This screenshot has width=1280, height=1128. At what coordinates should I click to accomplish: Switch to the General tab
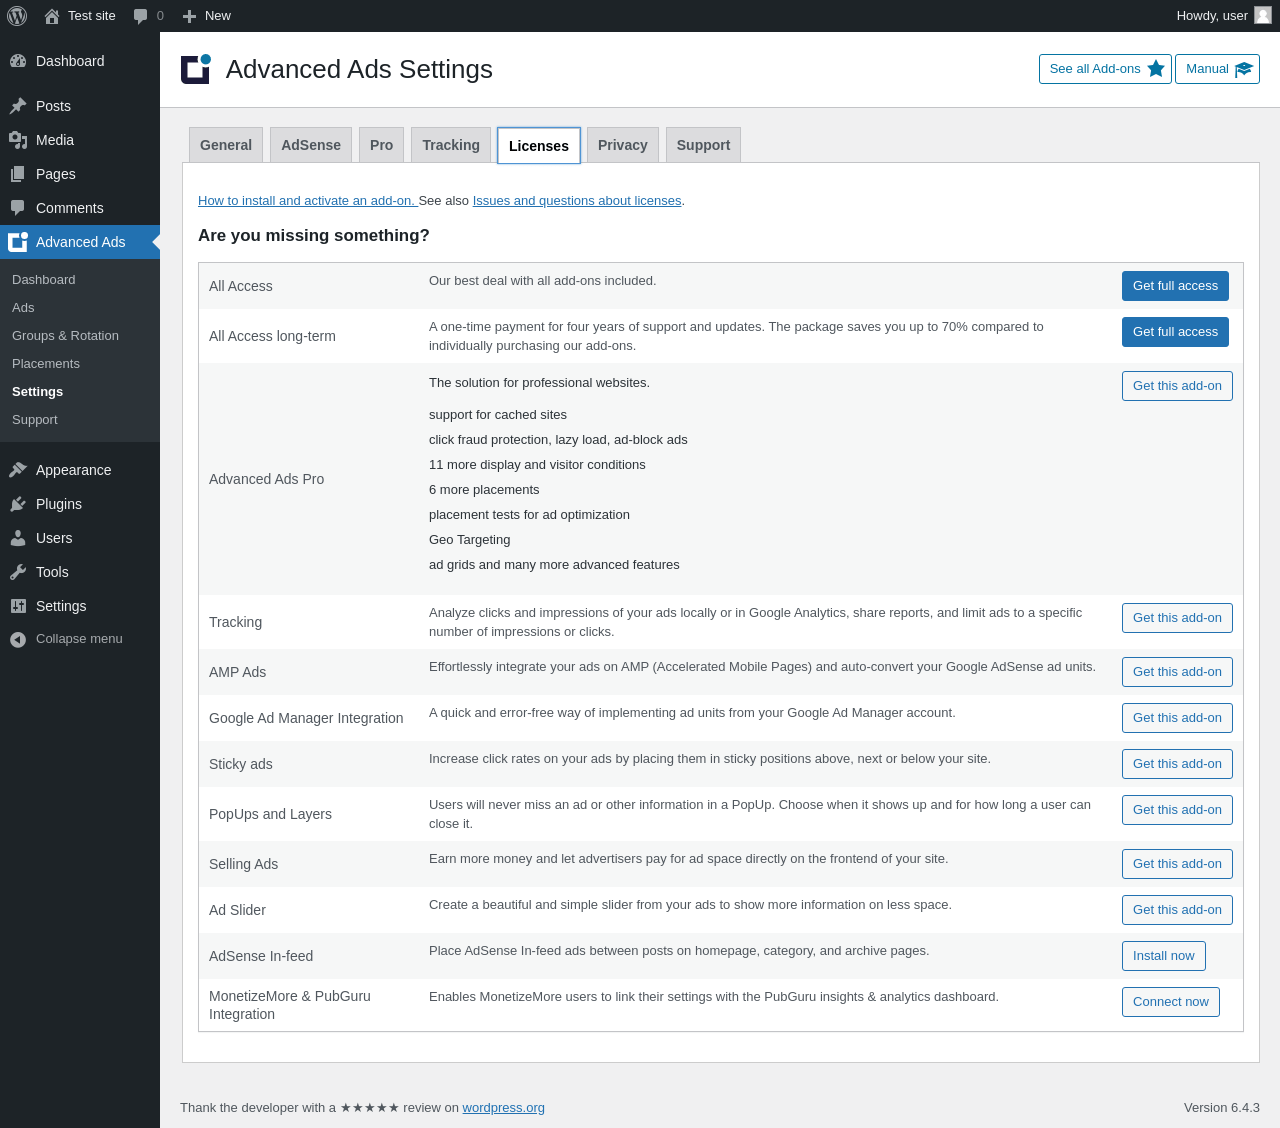(x=226, y=145)
